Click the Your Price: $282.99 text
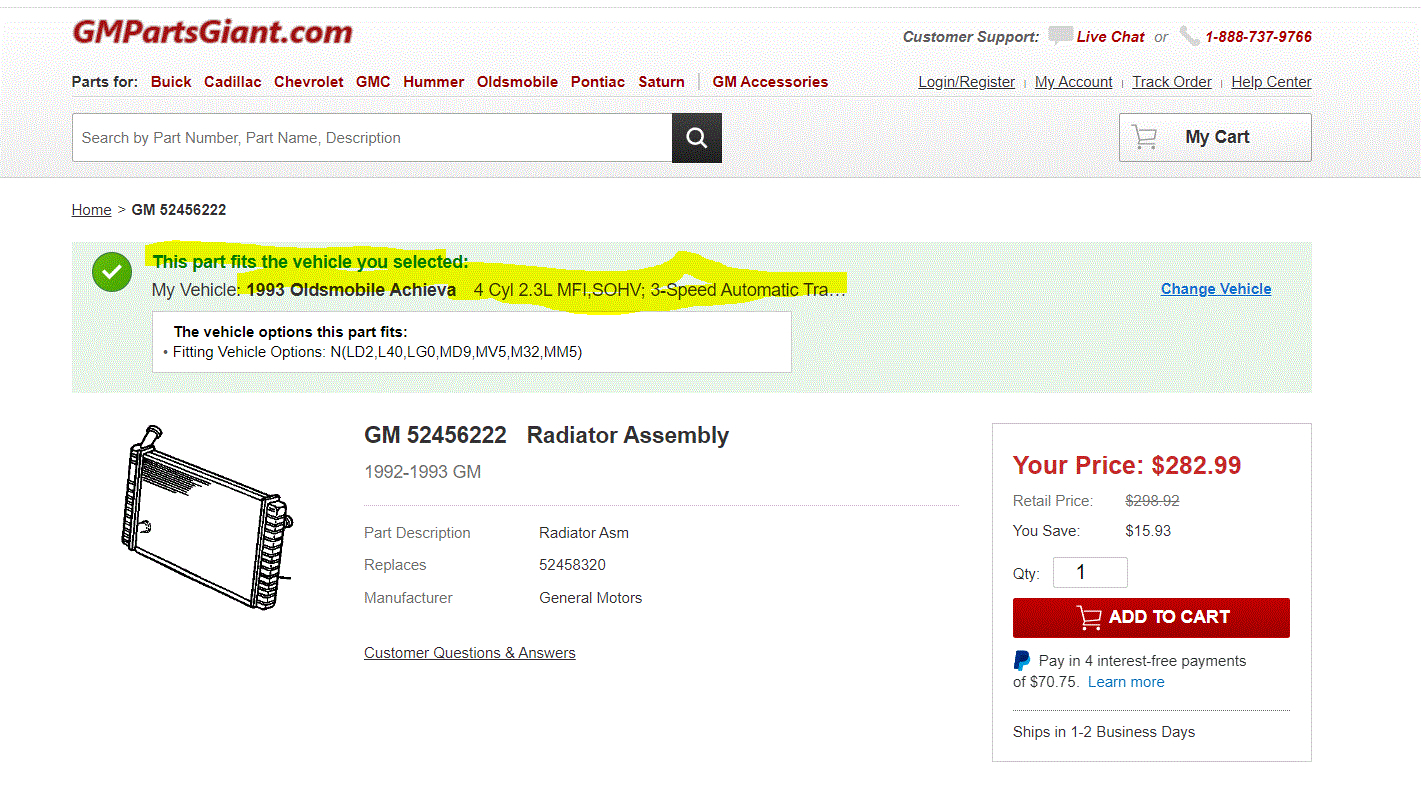Image resolution: width=1421 pixels, height=795 pixels. [1127, 465]
